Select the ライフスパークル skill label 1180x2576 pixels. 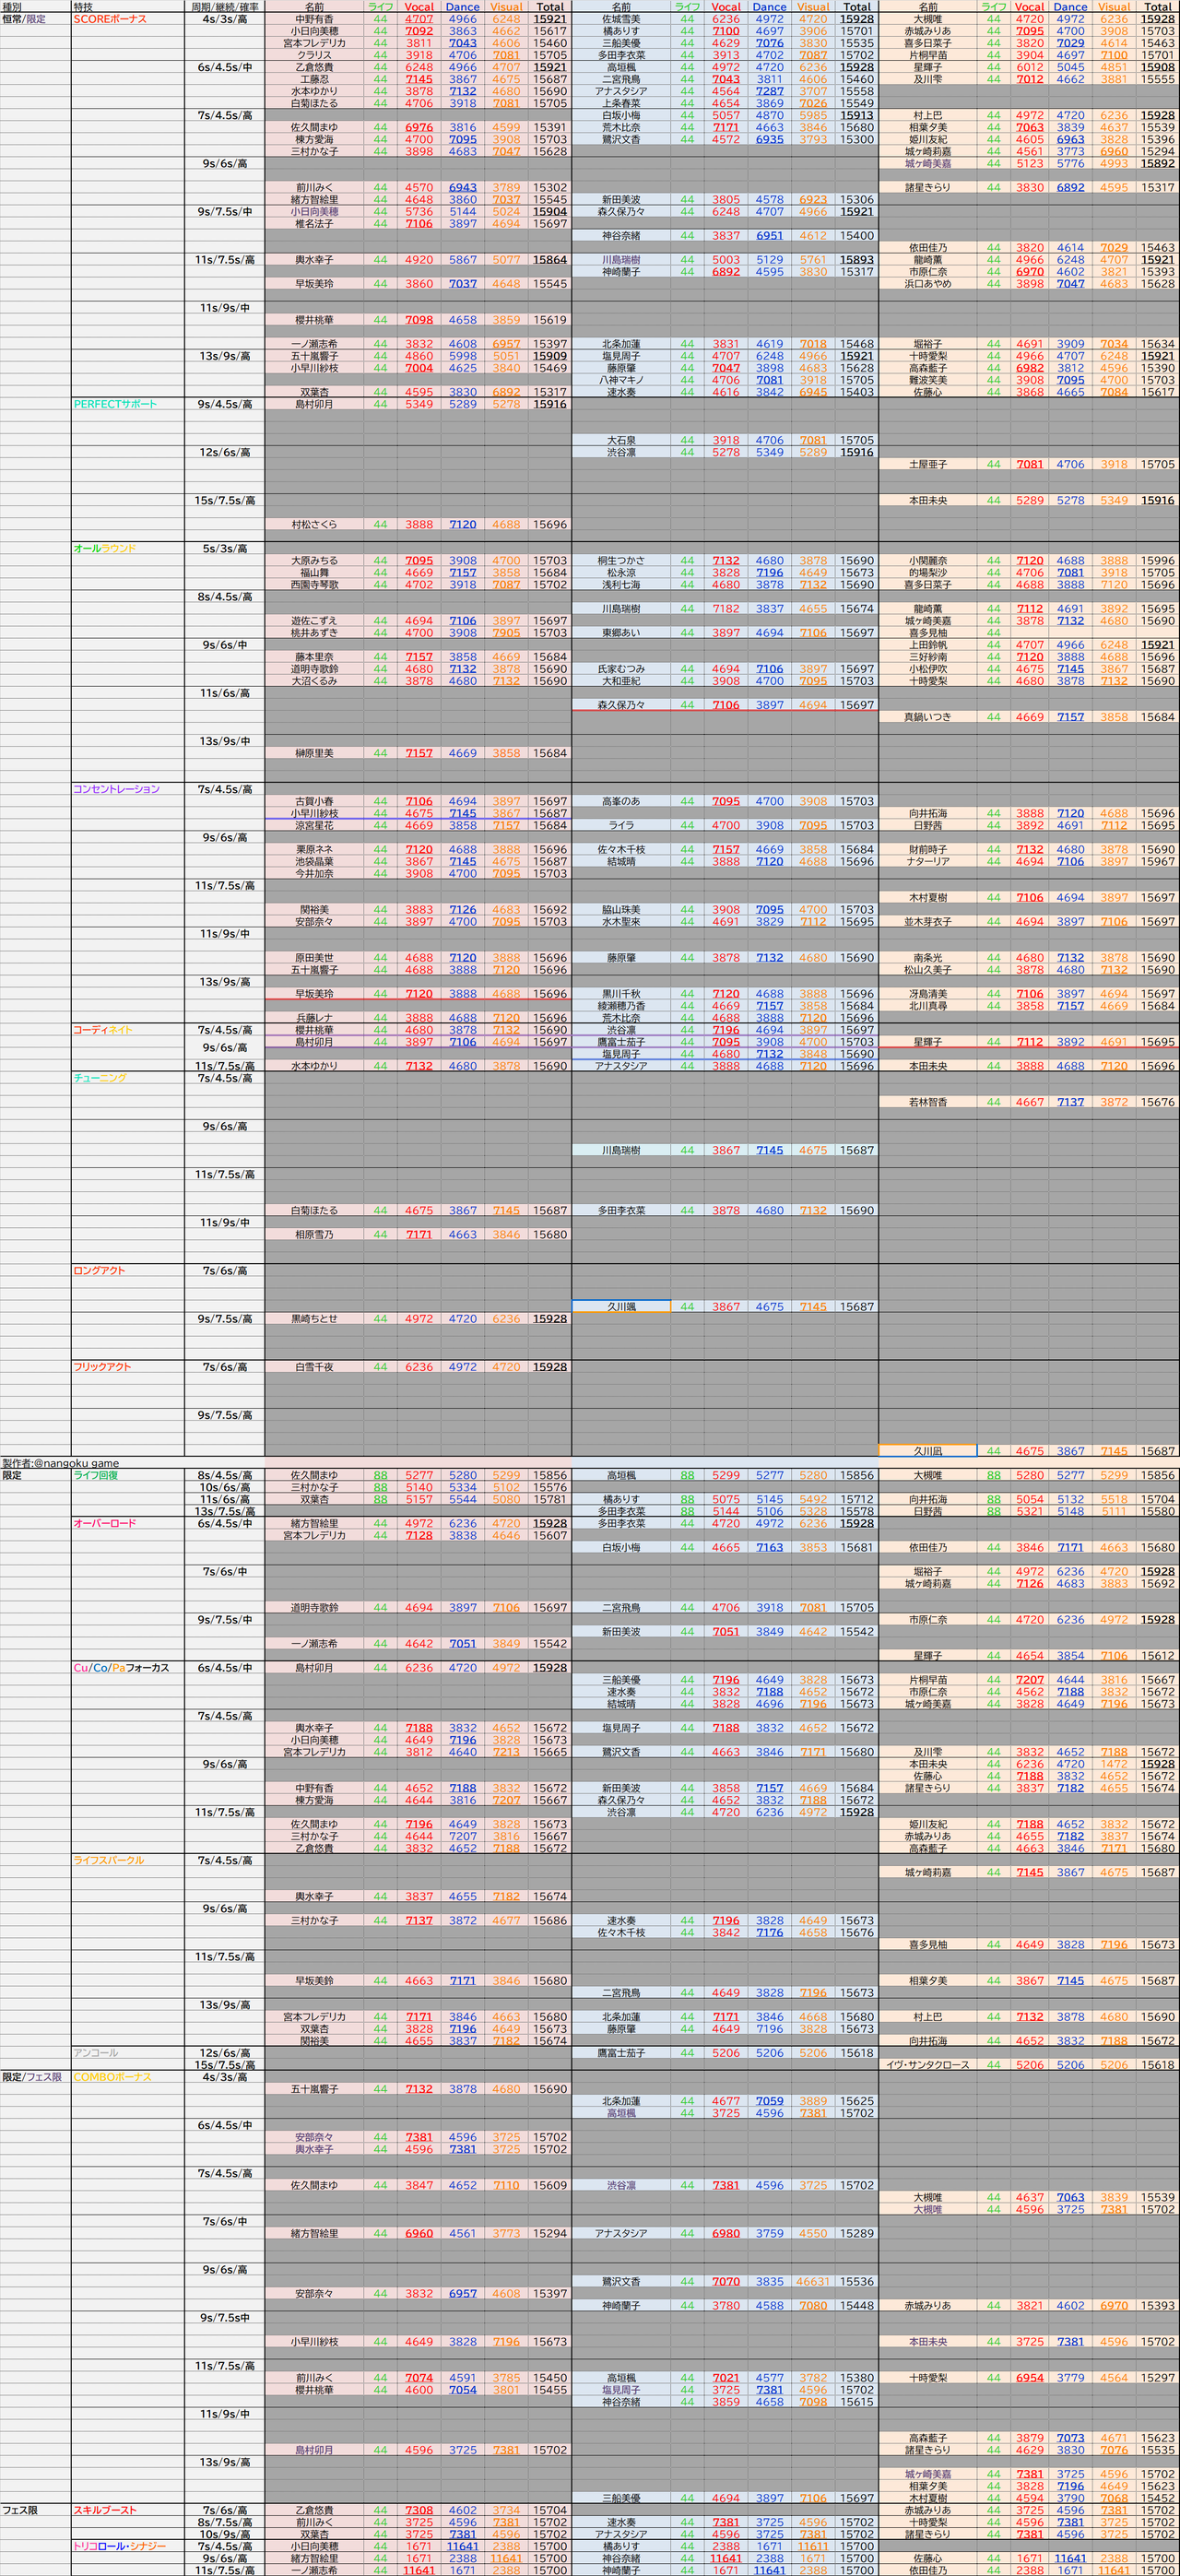point(127,1860)
